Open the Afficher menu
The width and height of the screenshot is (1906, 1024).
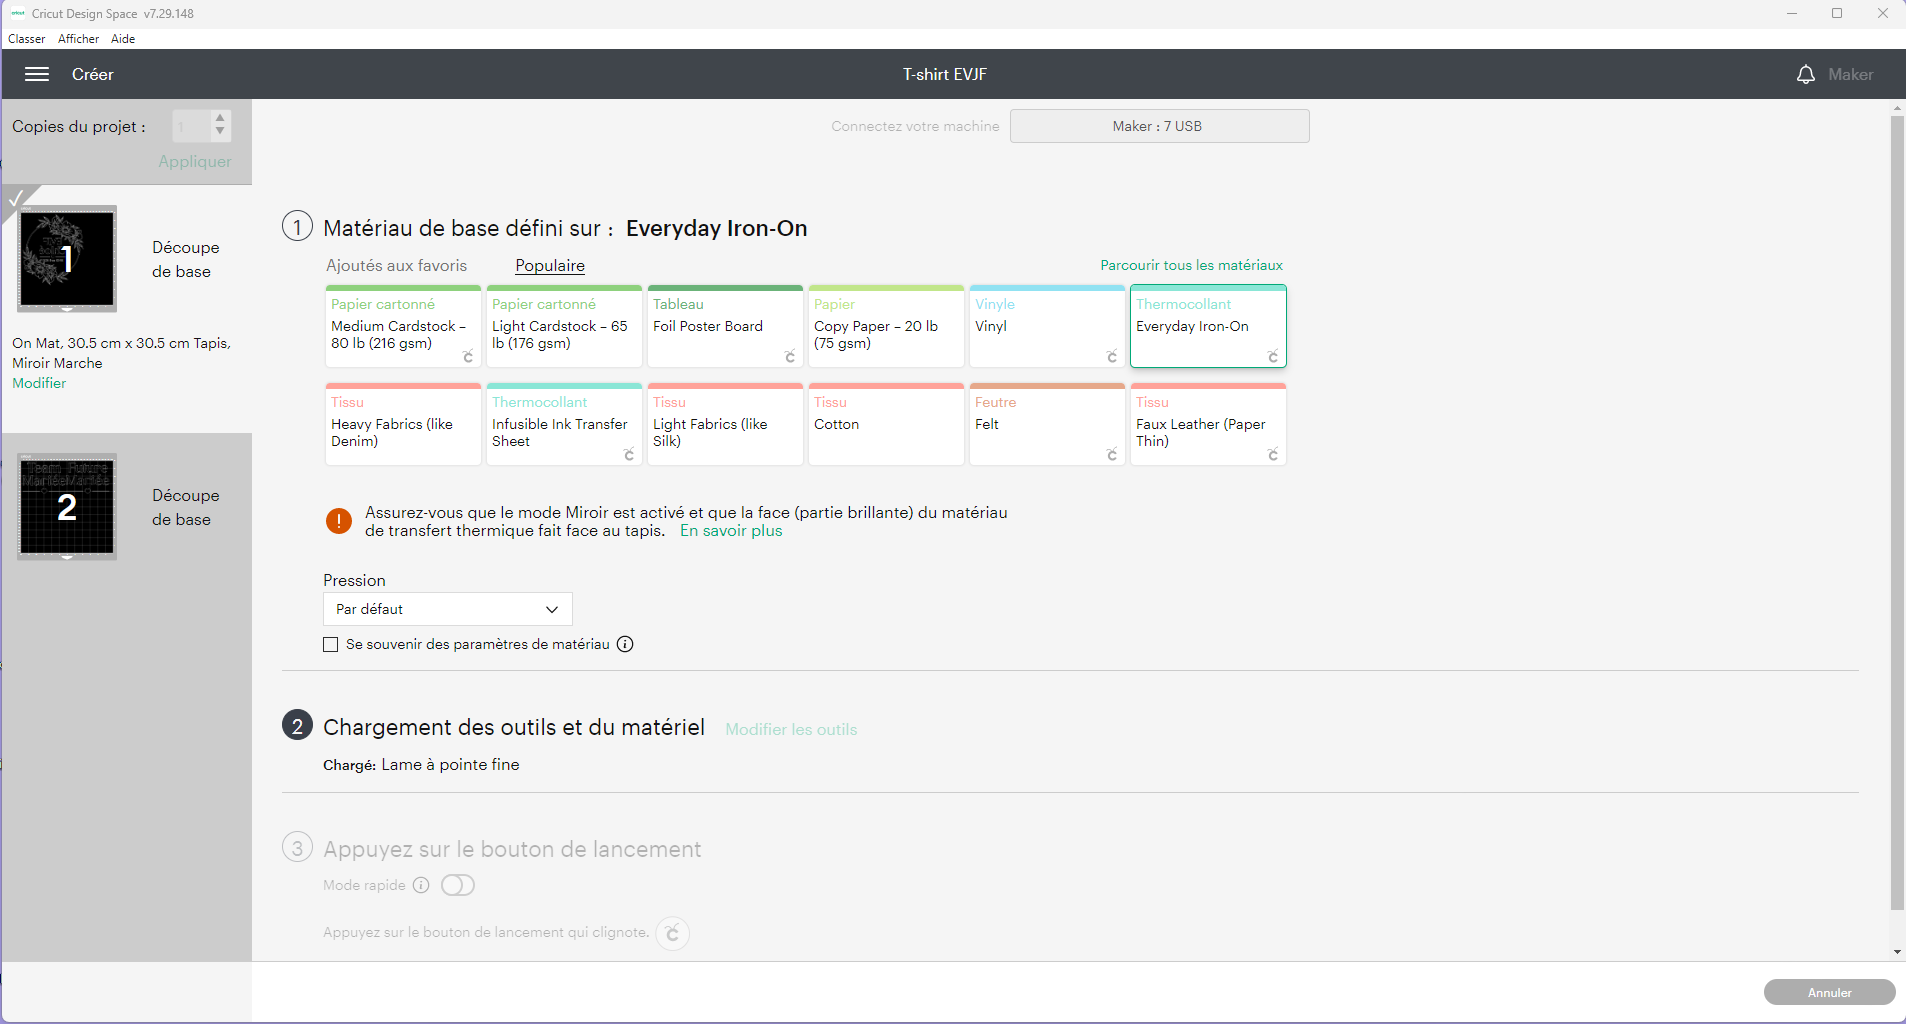point(78,39)
